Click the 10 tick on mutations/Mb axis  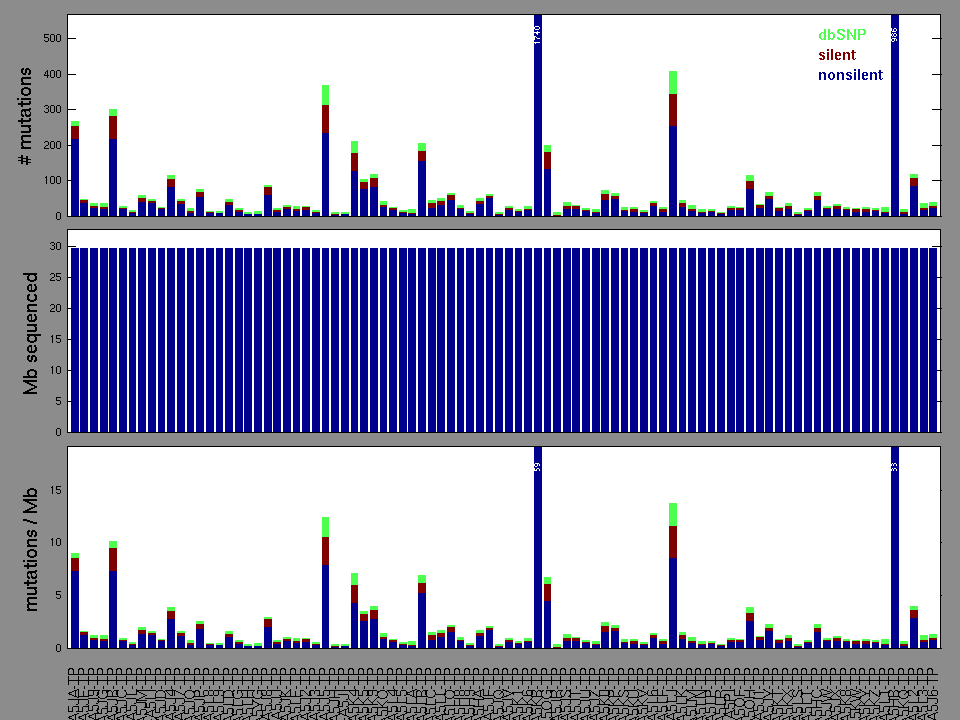pos(55,543)
